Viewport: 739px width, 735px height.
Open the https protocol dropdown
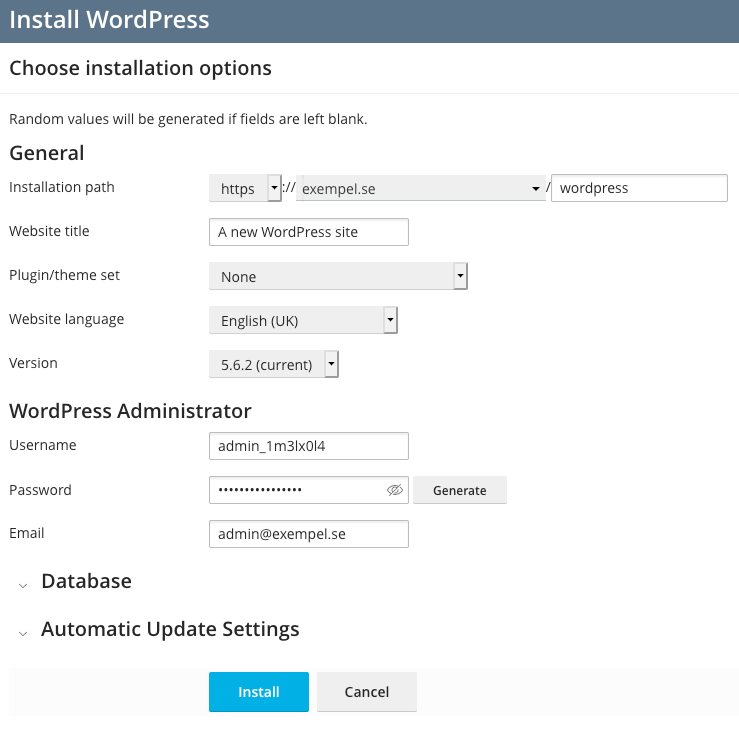(245, 188)
